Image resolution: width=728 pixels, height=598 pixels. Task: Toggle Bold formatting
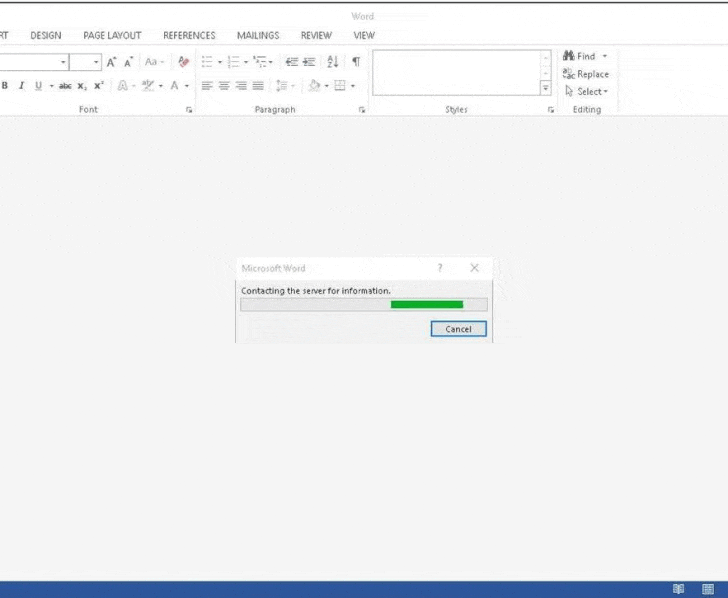coord(5,86)
